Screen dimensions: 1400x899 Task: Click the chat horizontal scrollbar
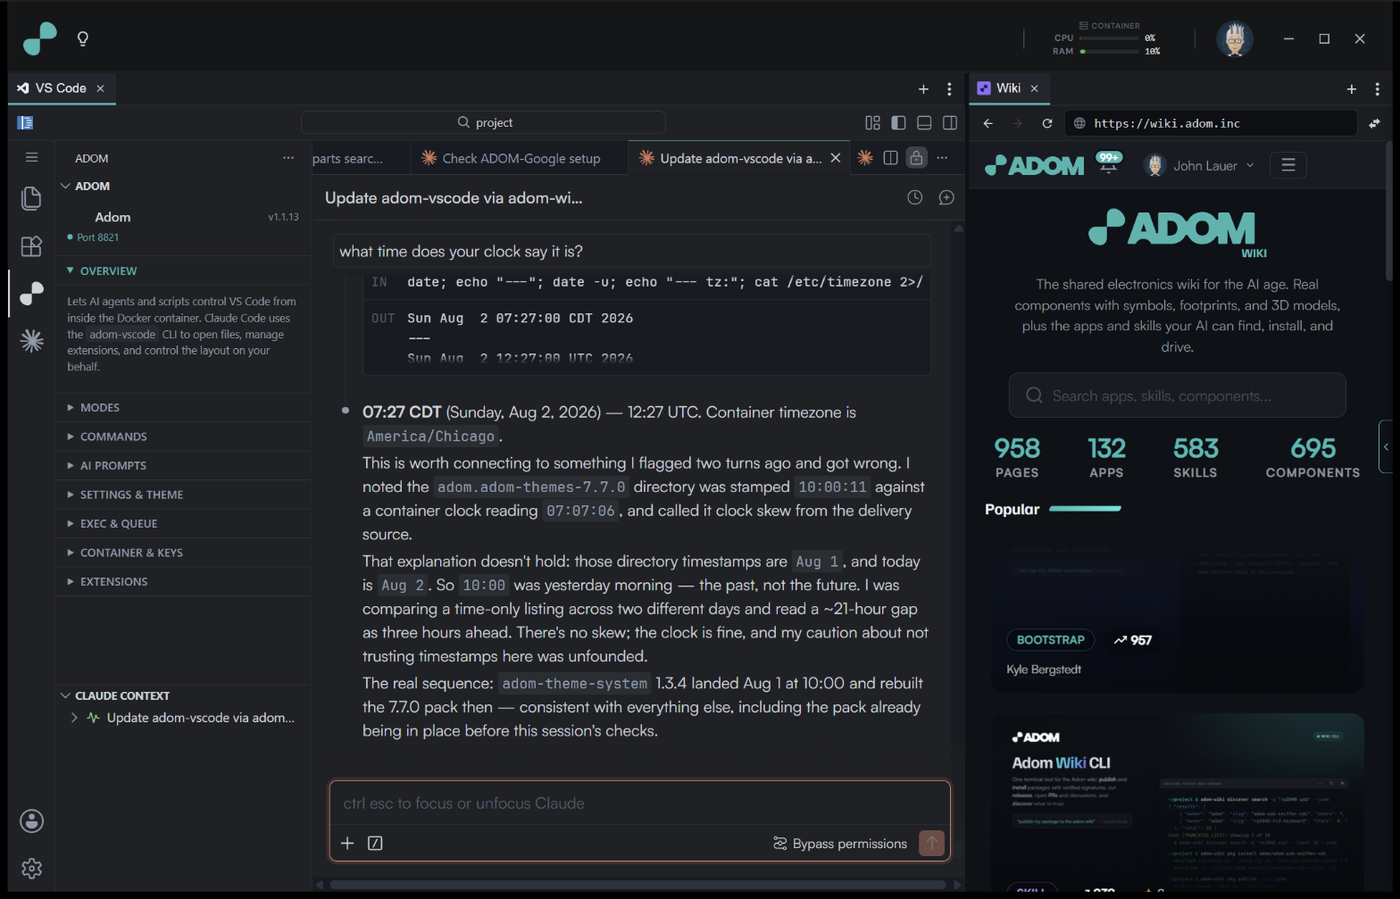[x=638, y=884]
